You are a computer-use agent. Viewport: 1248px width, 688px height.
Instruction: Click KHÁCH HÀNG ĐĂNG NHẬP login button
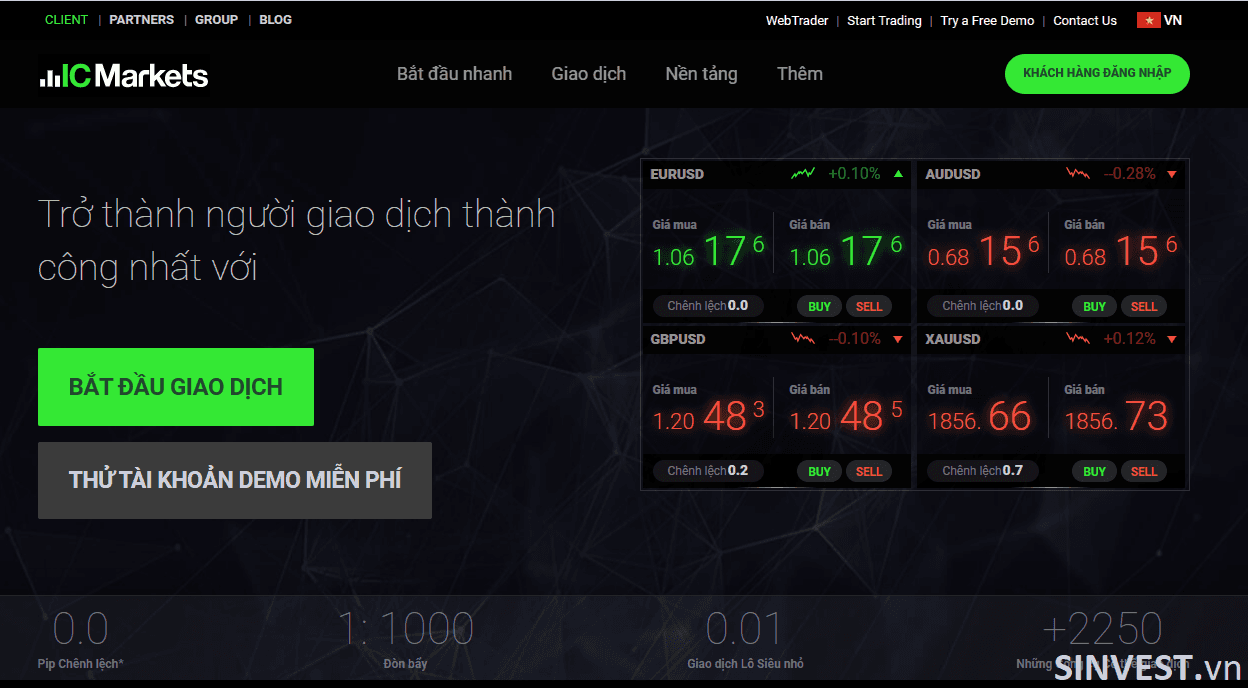pyautogui.click(x=1097, y=73)
